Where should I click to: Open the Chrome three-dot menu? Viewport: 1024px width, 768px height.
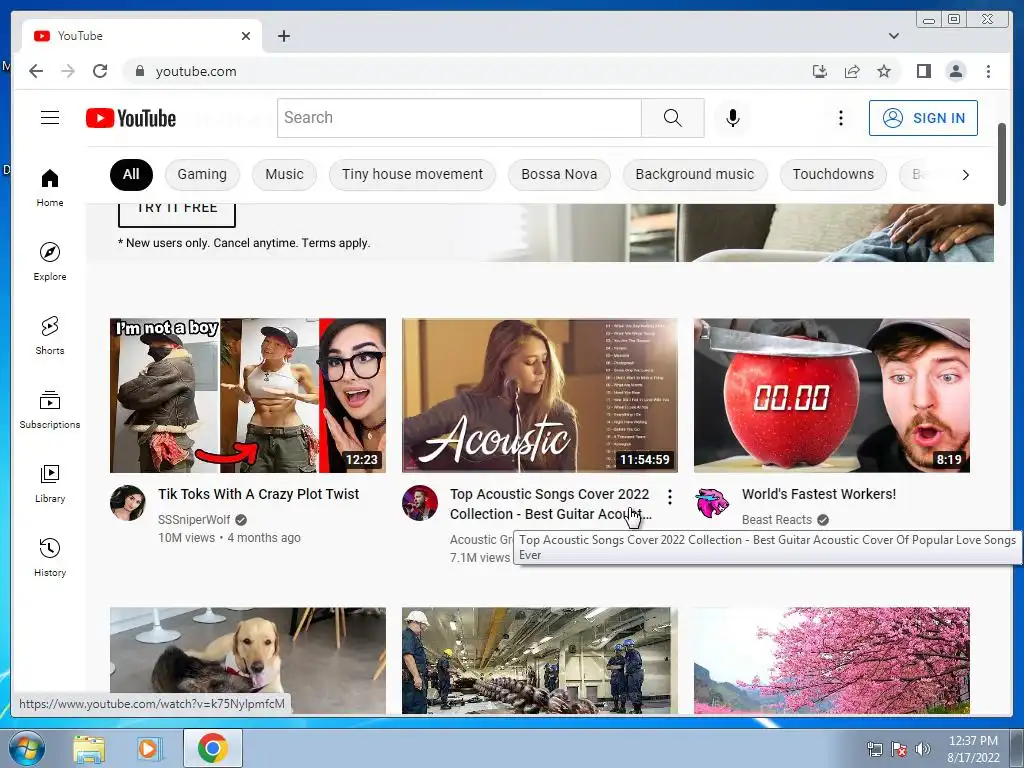988,71
